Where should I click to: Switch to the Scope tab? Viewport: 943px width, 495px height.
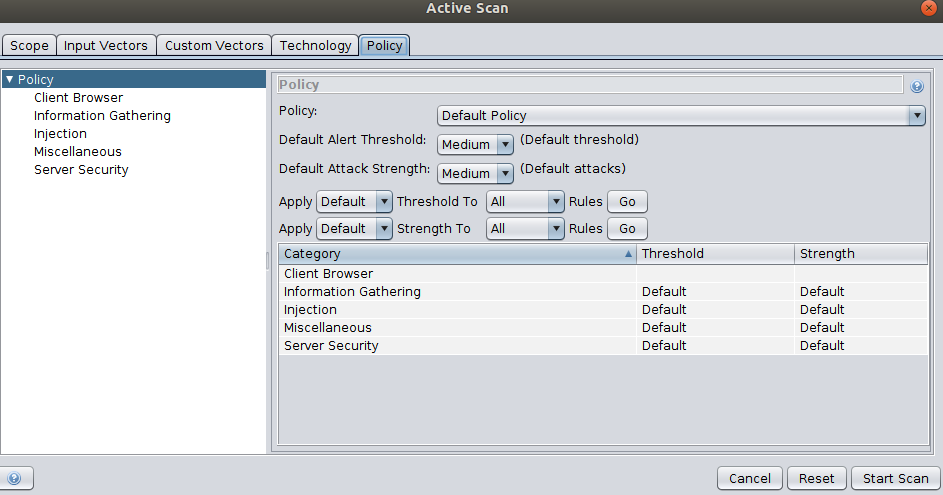[29, 46]
